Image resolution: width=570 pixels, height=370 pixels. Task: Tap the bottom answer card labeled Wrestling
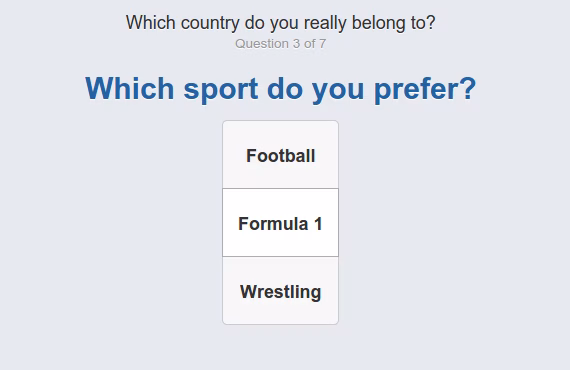pyautogui.click(x=280, y=290)
